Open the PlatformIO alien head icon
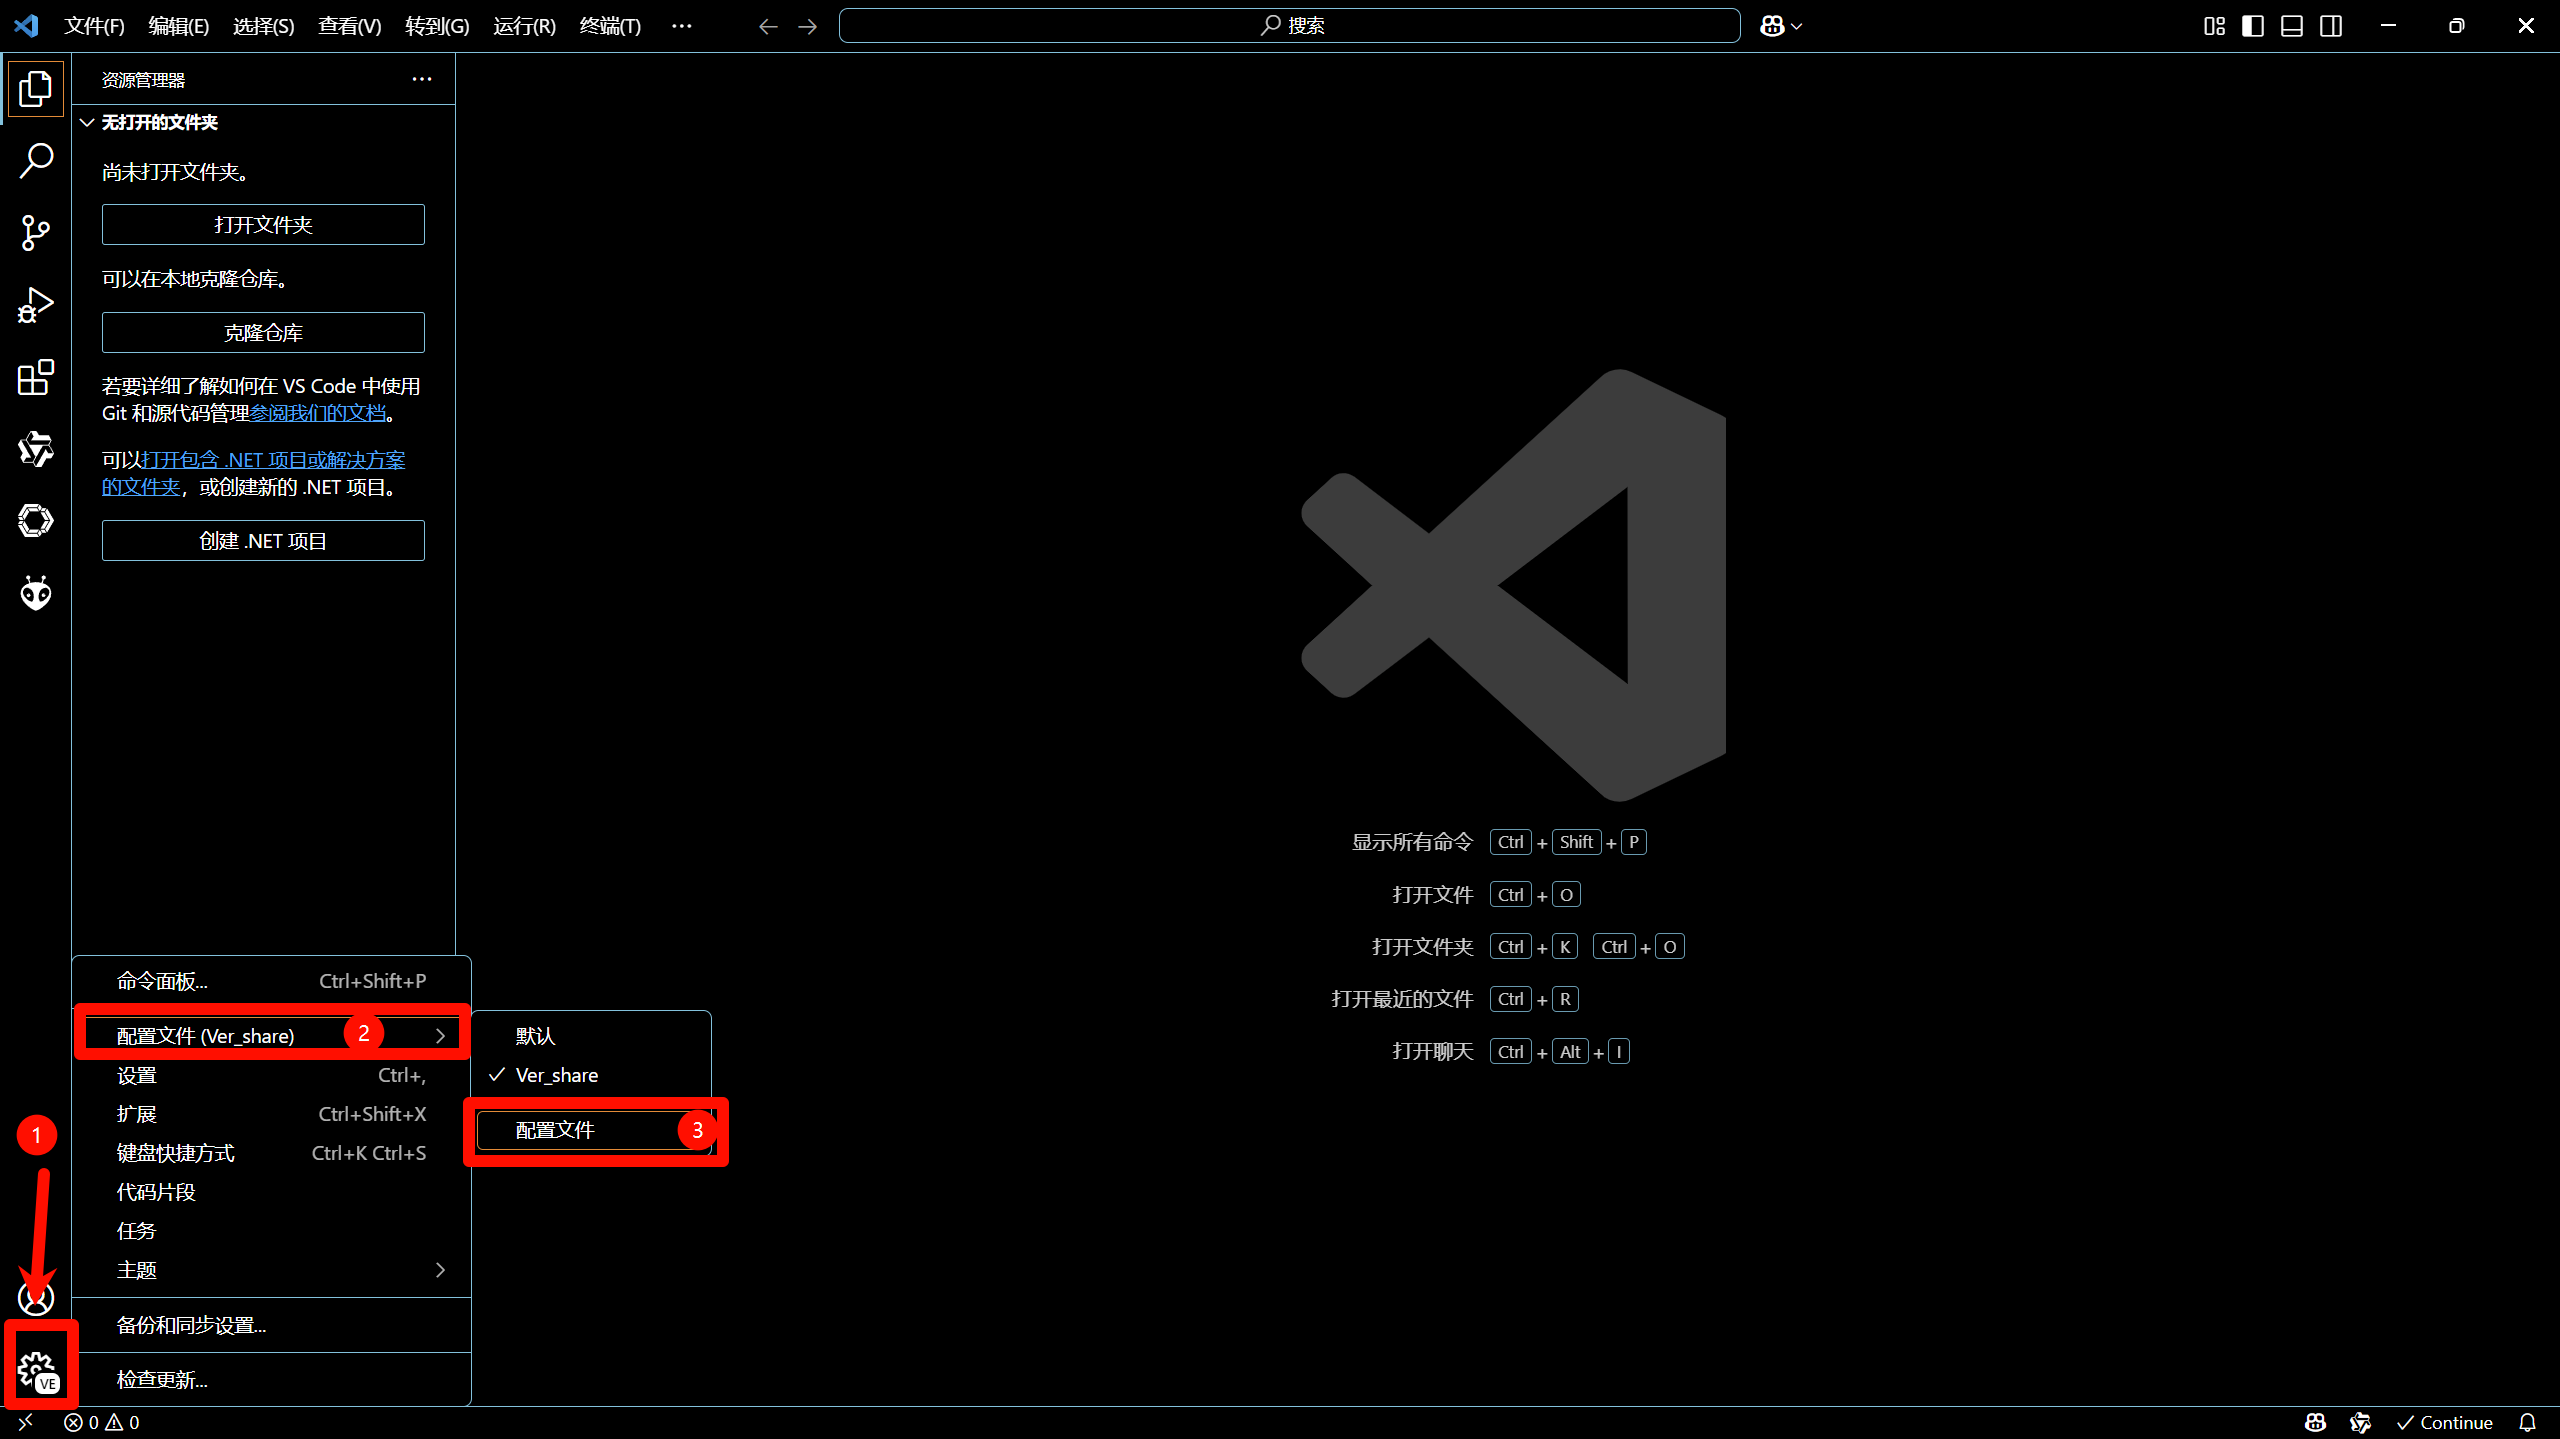The image size is (2560, 1439). pos(36,593)
